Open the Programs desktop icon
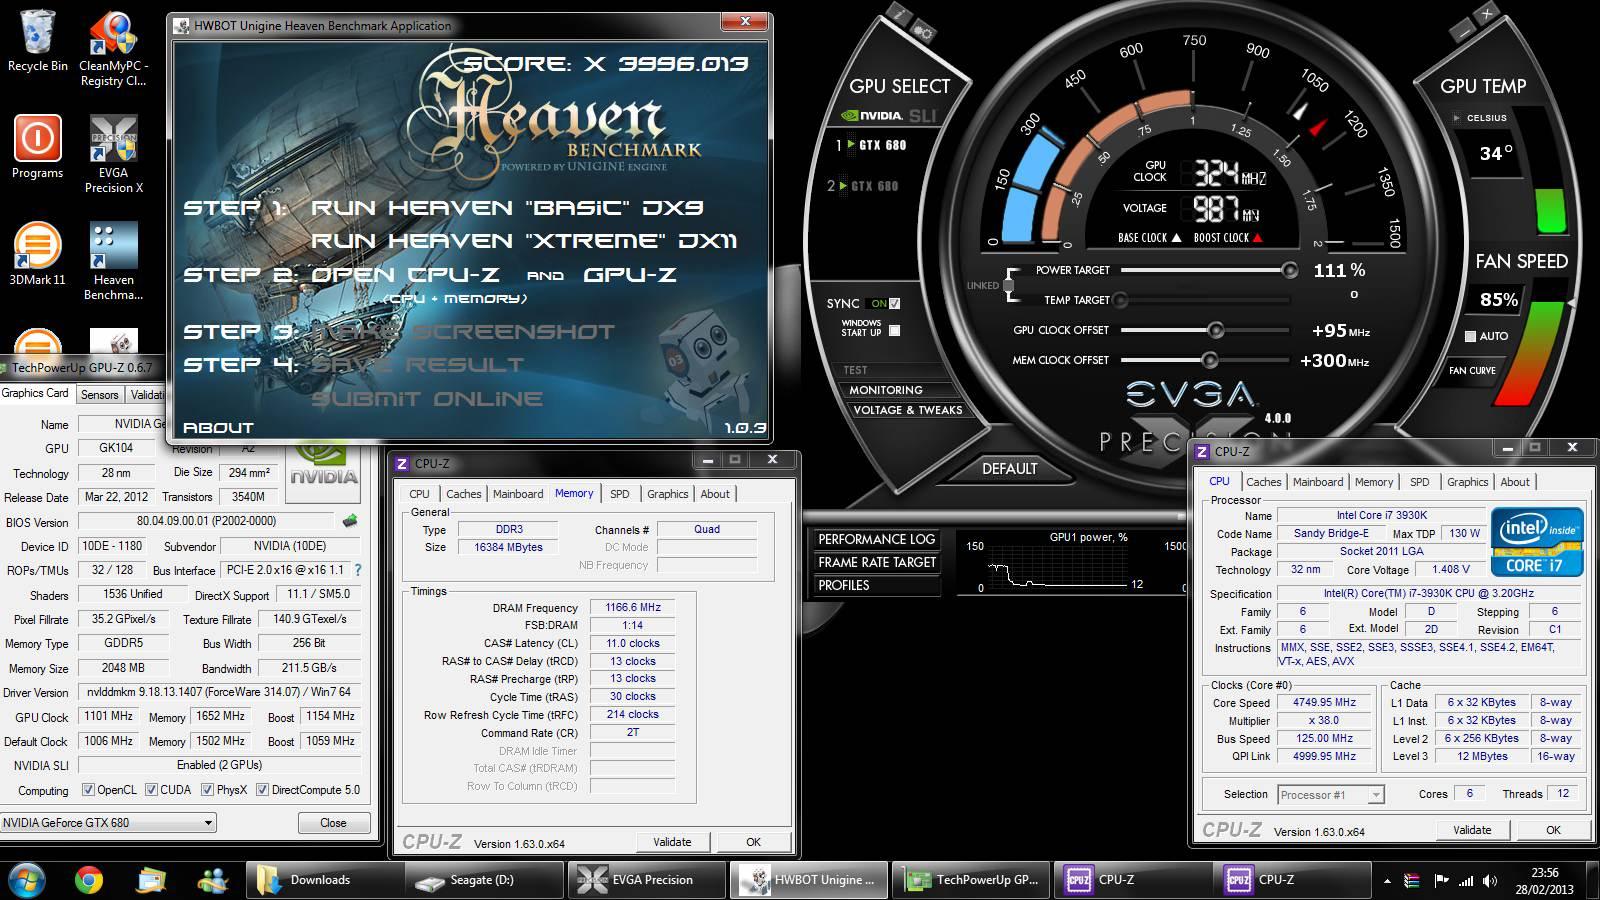1600x900 pixels. pos(38,147)
